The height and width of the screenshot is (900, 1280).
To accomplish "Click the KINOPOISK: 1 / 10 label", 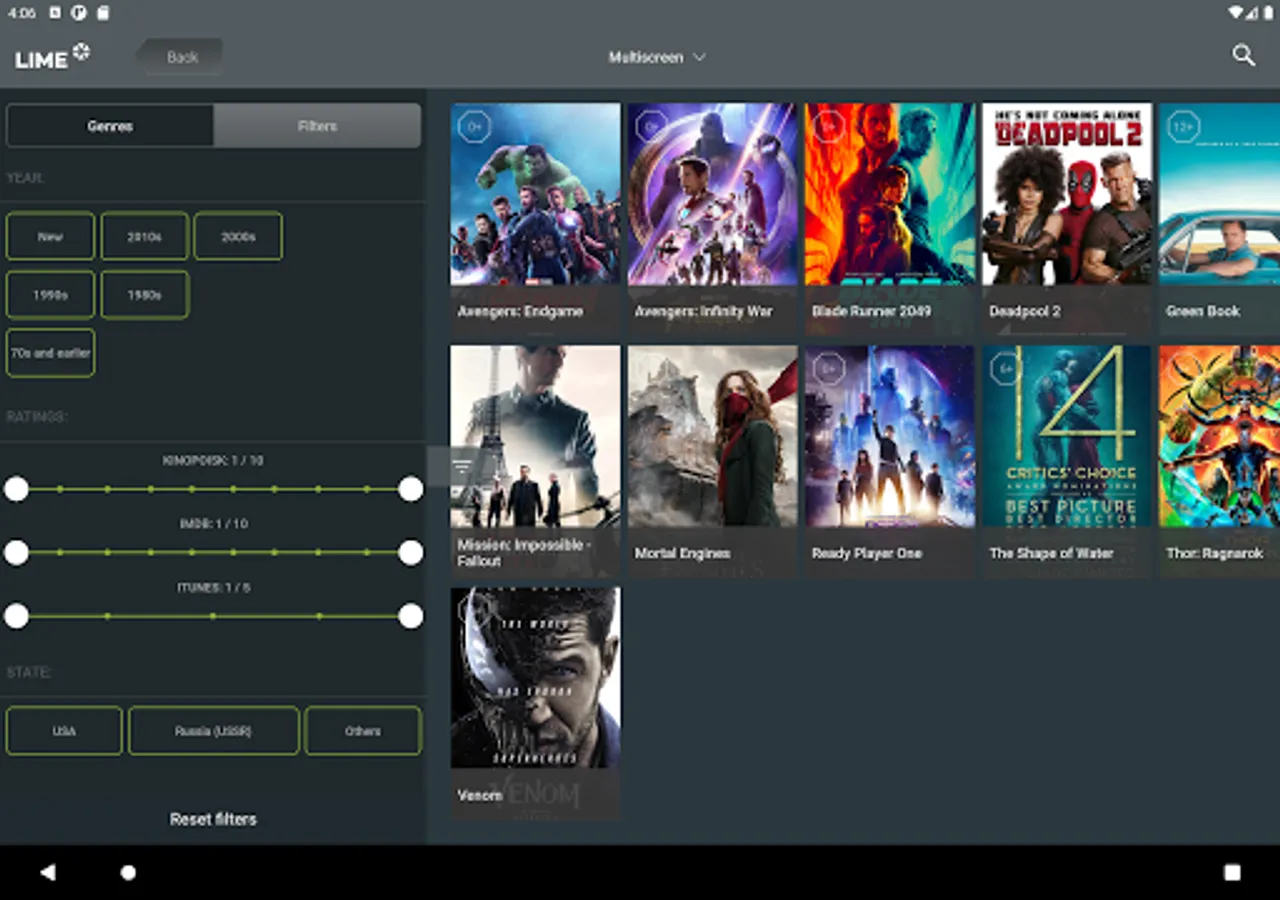I will tap(213, 461).
